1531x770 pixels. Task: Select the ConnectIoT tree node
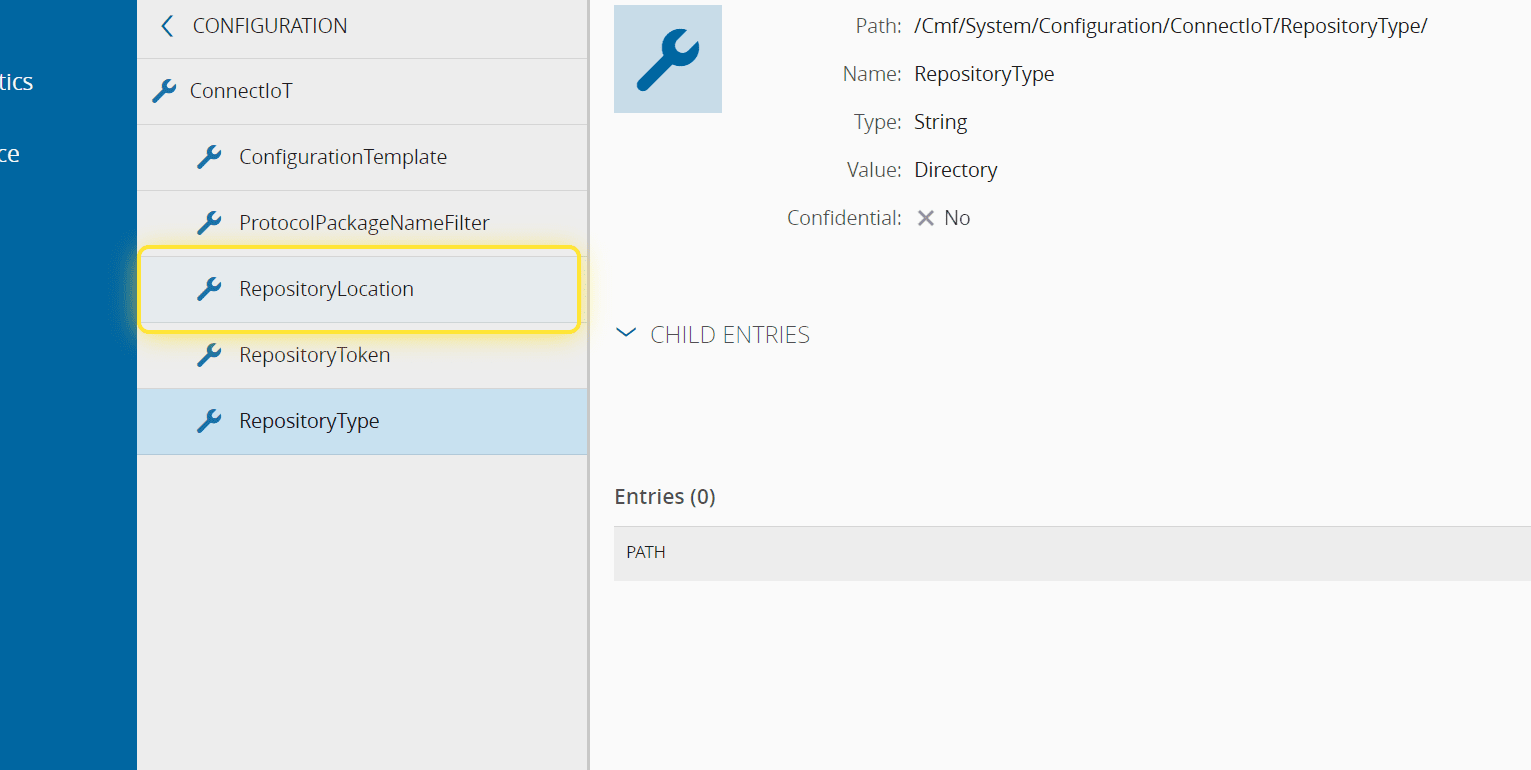tap(241, 91)
